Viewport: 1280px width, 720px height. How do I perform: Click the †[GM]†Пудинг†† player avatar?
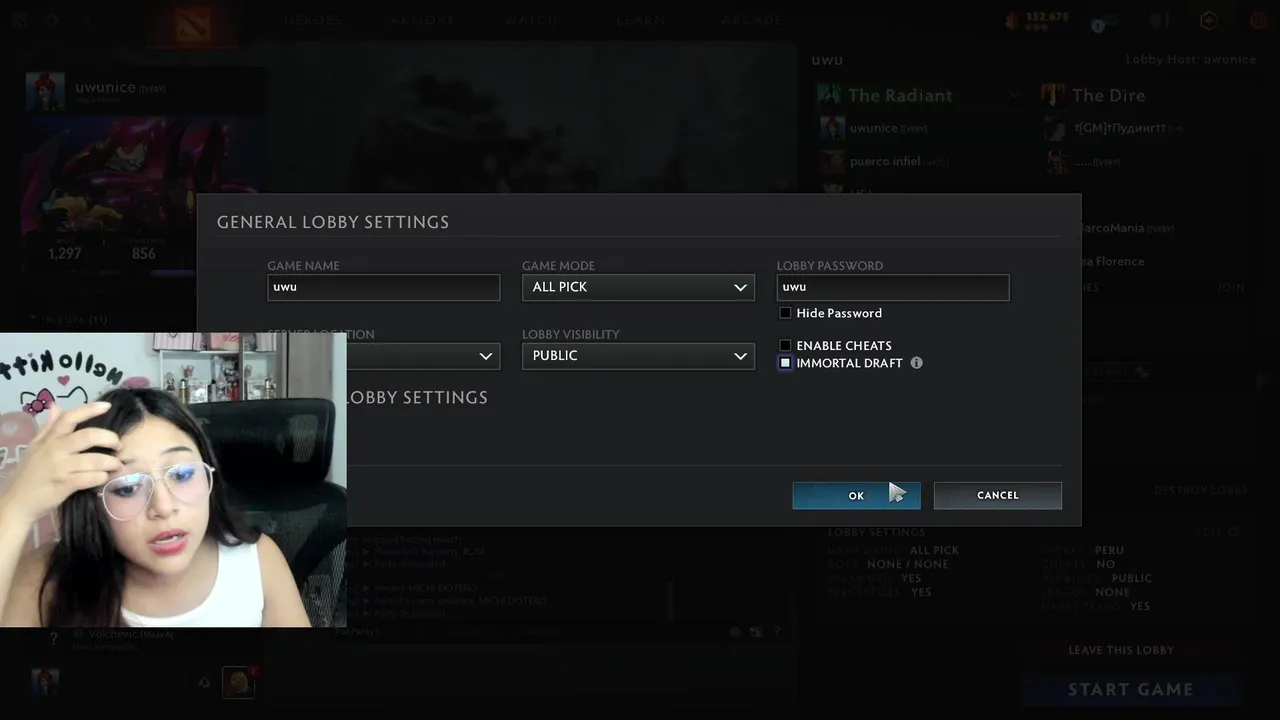(x=1055, y=128)
